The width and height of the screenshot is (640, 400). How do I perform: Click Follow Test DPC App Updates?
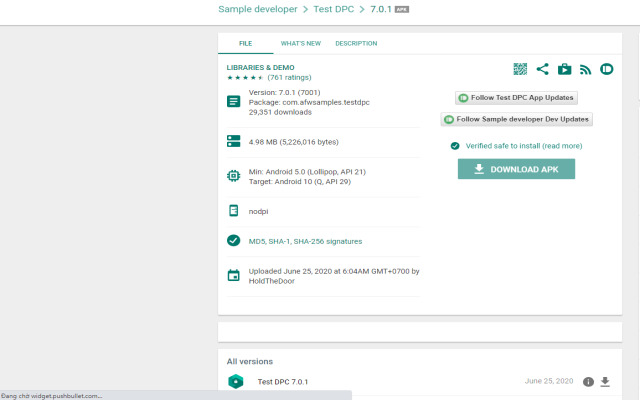[x=516, y=98]
